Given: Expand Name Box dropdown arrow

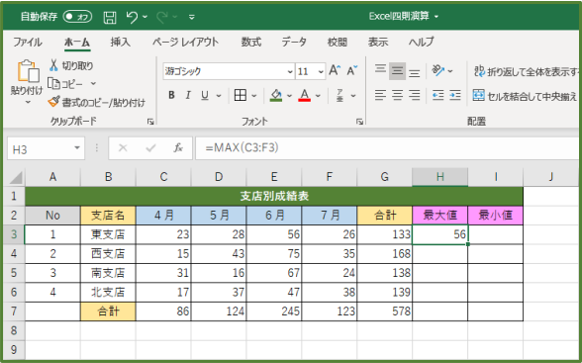Looking at the screenshot, I should [x=77, y=148].
